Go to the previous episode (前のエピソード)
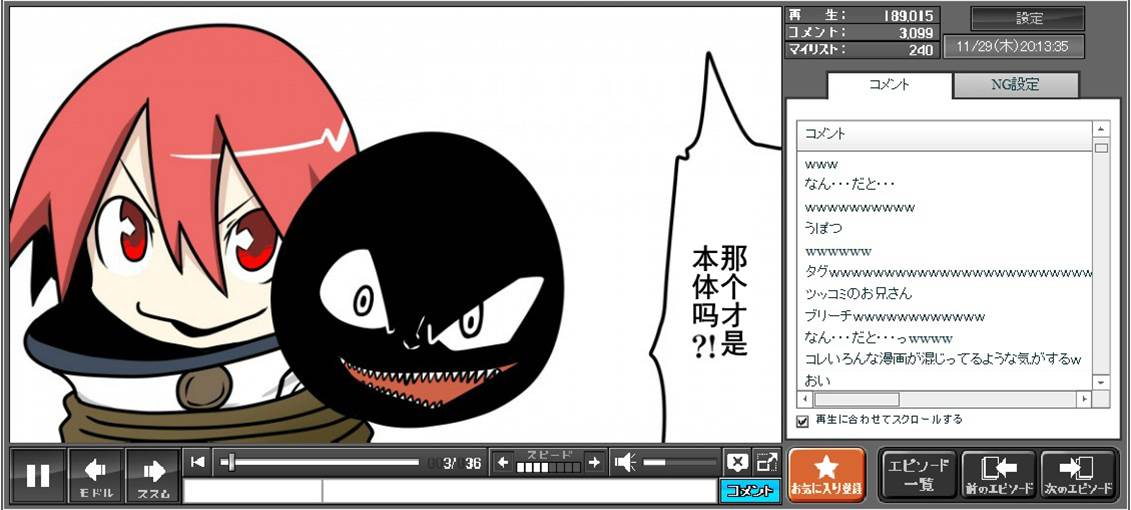1131x510 pixels. (998, 475)
